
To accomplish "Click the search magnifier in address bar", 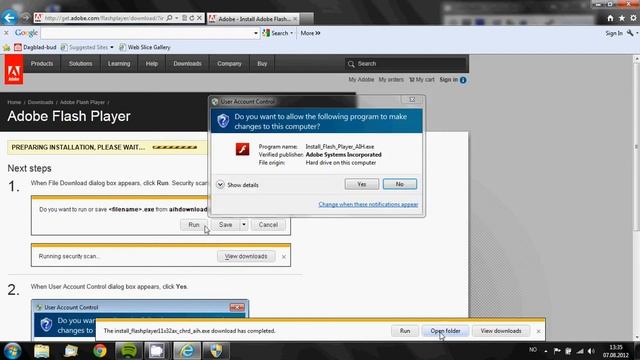I will [x=169, y=18].
